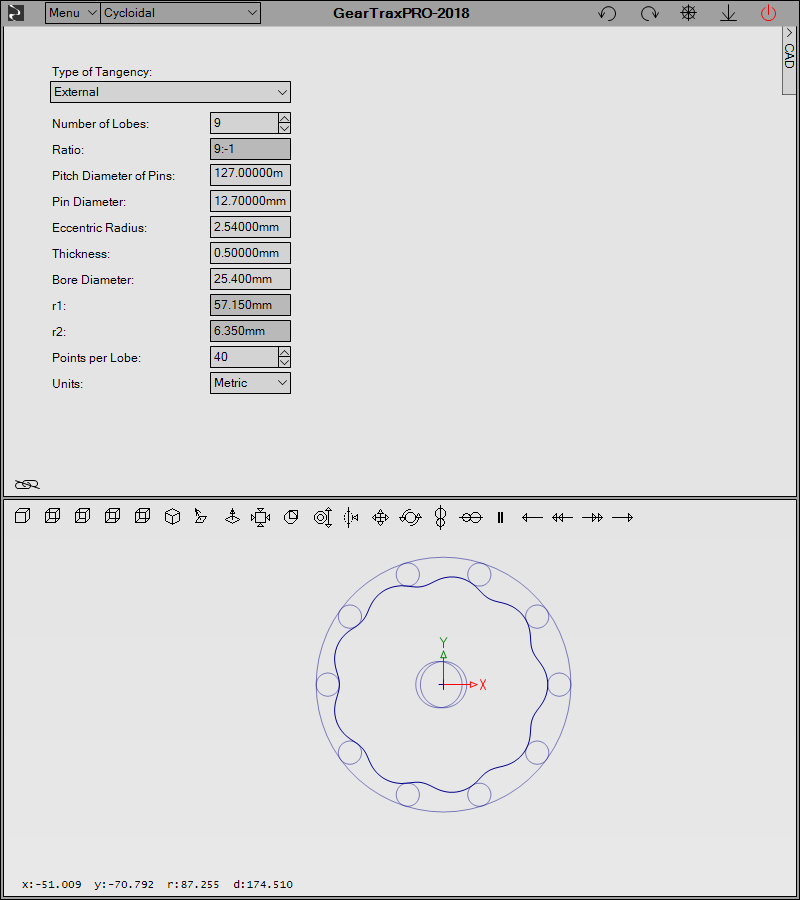Click the mirror icon with a vertical dashed line
The image size is (800, 900).
coord(351,517)
